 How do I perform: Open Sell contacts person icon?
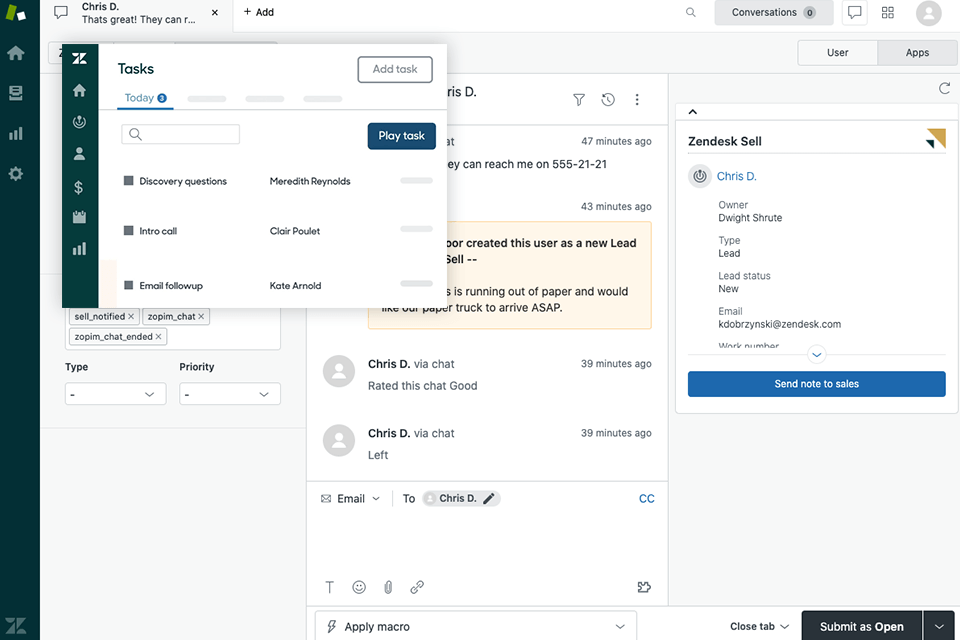80,153
